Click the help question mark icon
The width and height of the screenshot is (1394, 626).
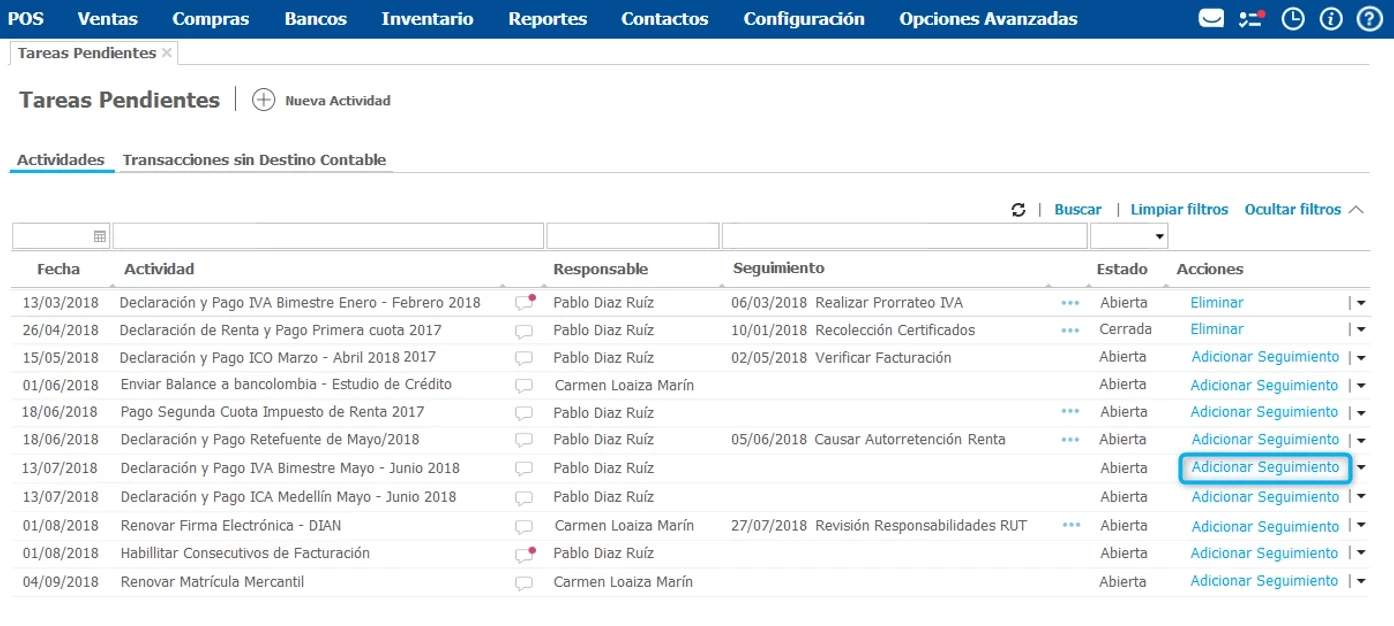click(x=1368, y=19)
